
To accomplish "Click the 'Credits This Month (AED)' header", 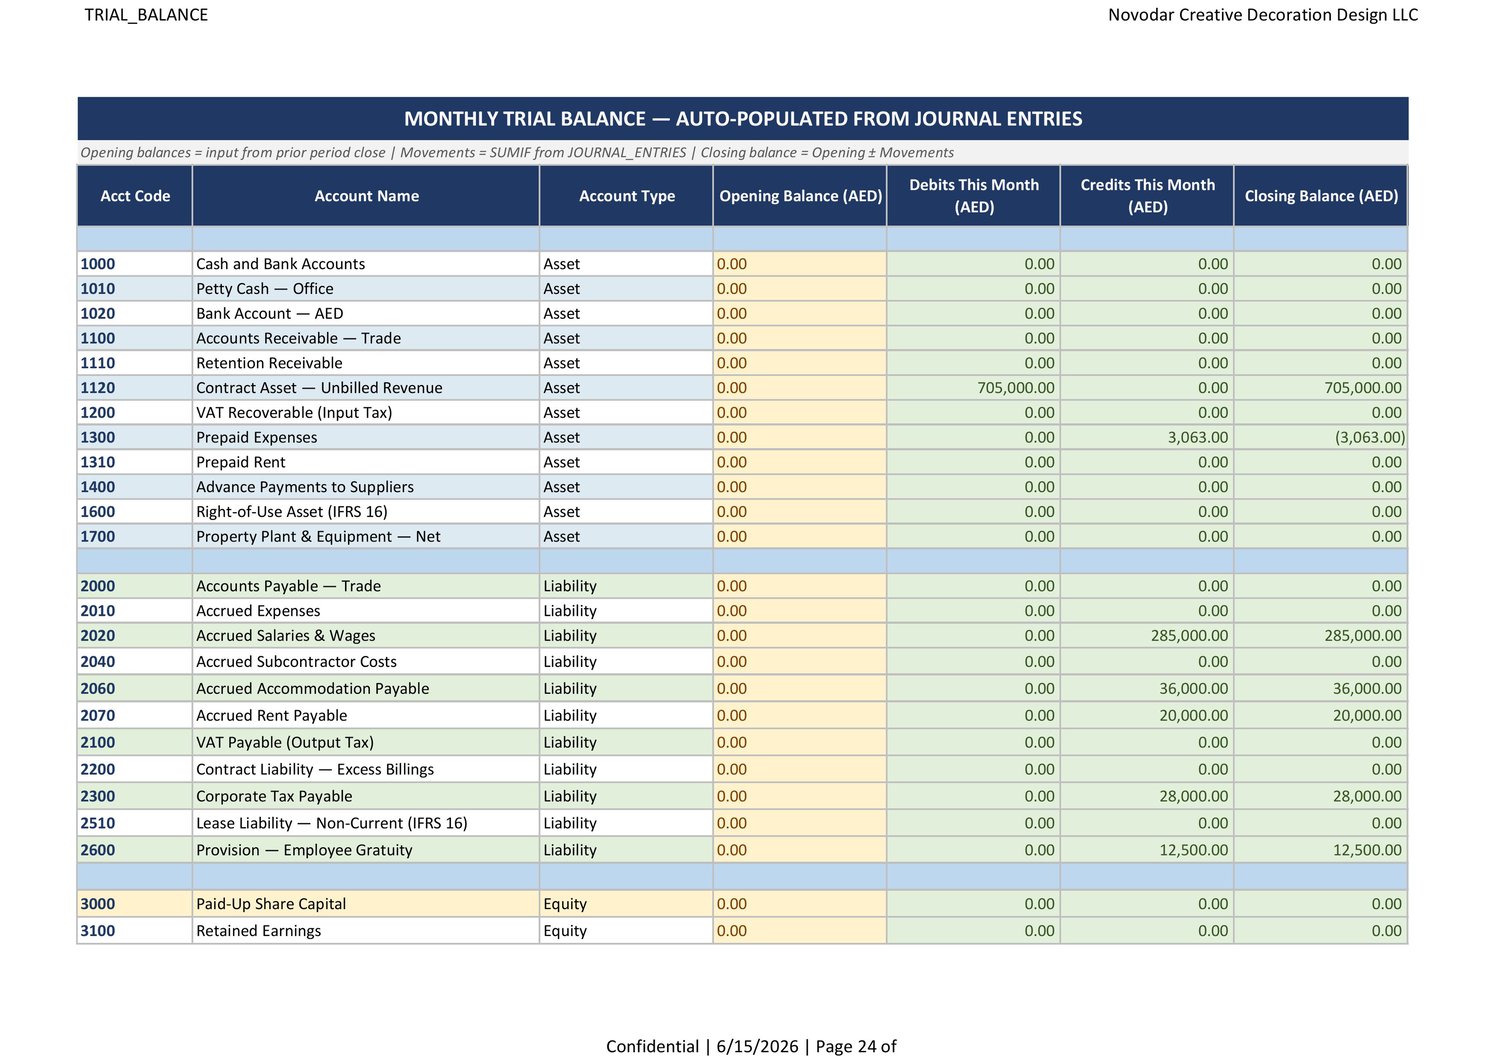I will (x=1147, y=196).
